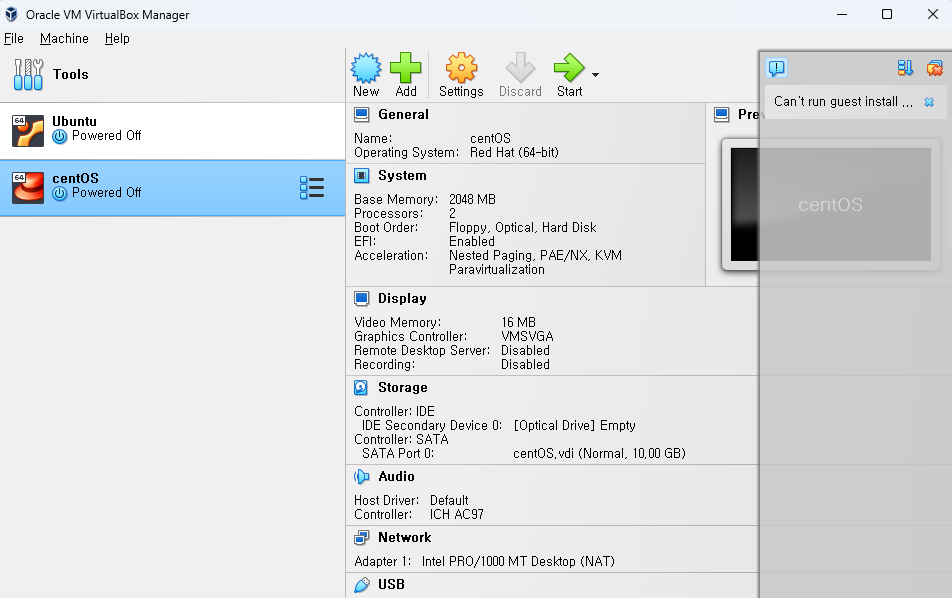
Task: Select the Tools entry in sidebar
Action: tap(172, 75)
